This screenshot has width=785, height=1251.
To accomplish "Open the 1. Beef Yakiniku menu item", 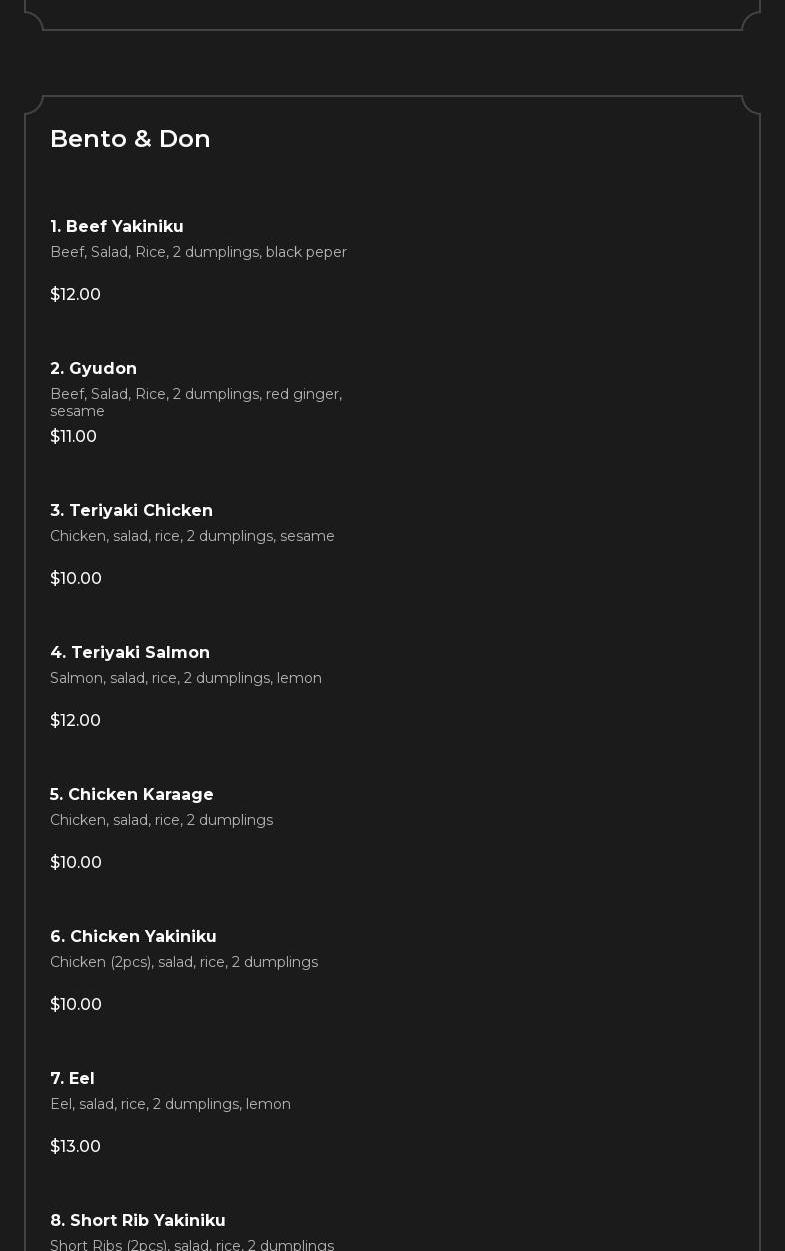I will (117, 227).
